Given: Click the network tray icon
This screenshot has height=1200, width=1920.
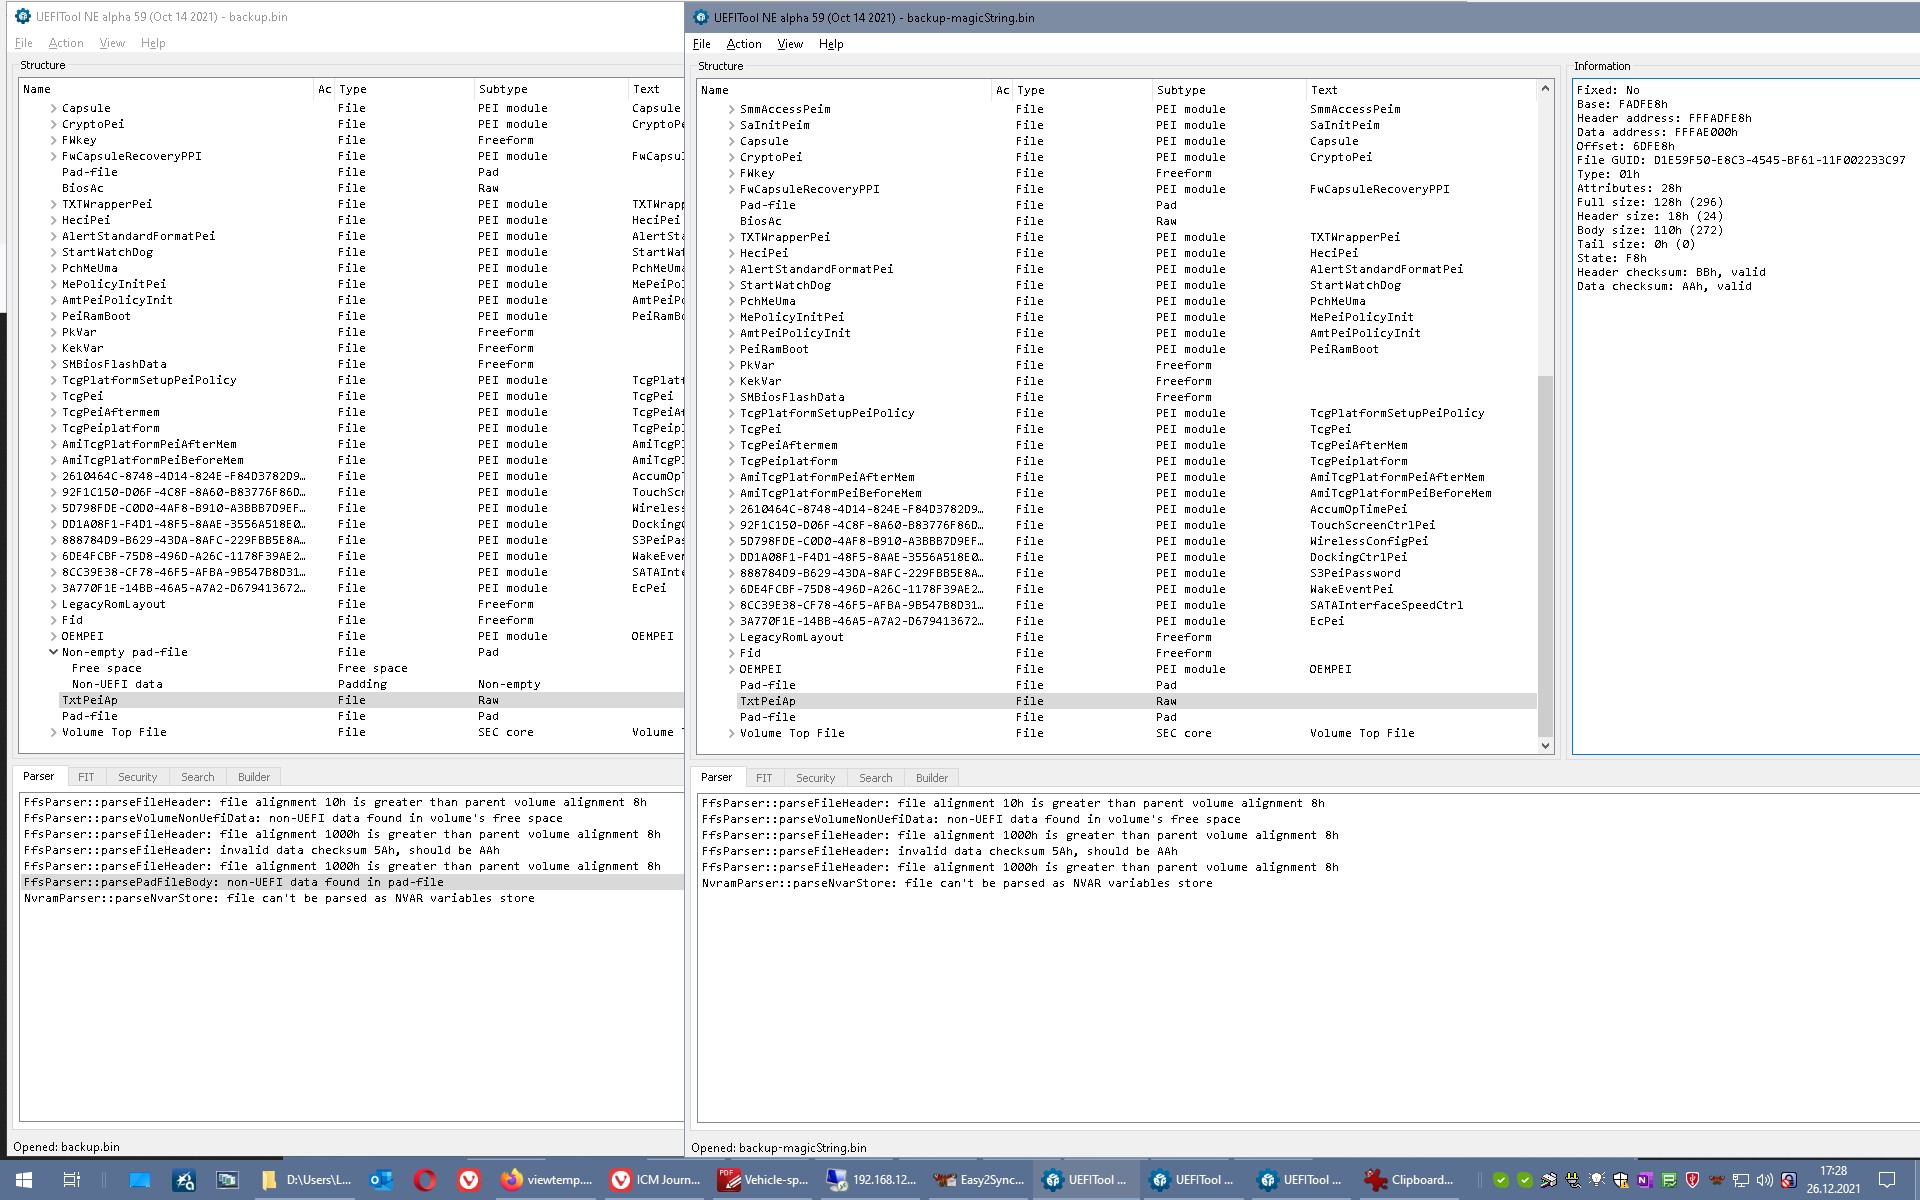Looking at the screenshot, I should pos(1740,1180).
